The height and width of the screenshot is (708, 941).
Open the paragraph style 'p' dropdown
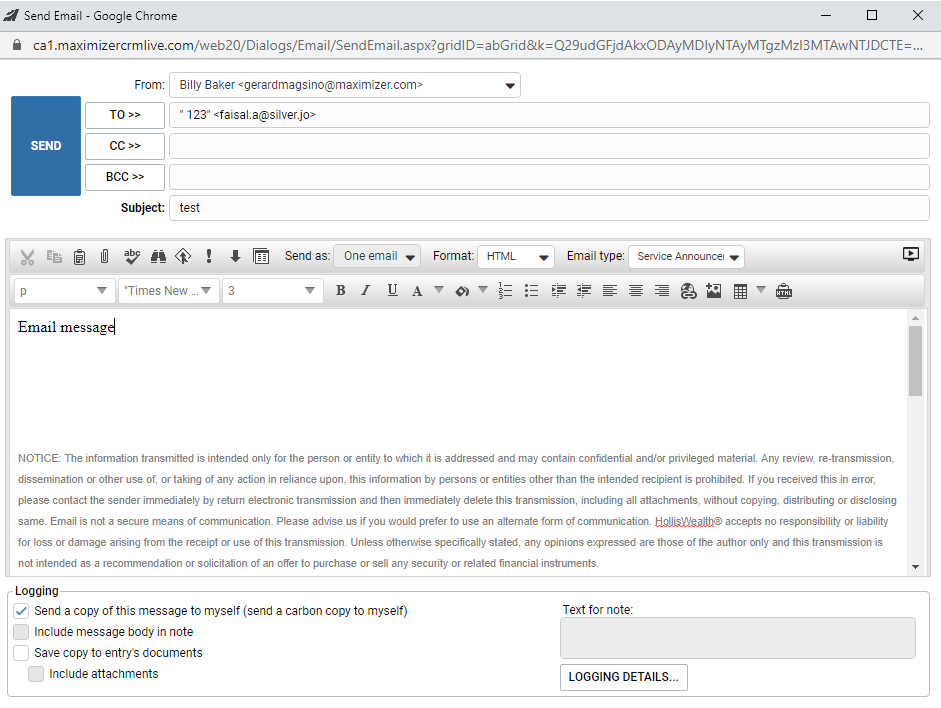(x=64, y=291)
